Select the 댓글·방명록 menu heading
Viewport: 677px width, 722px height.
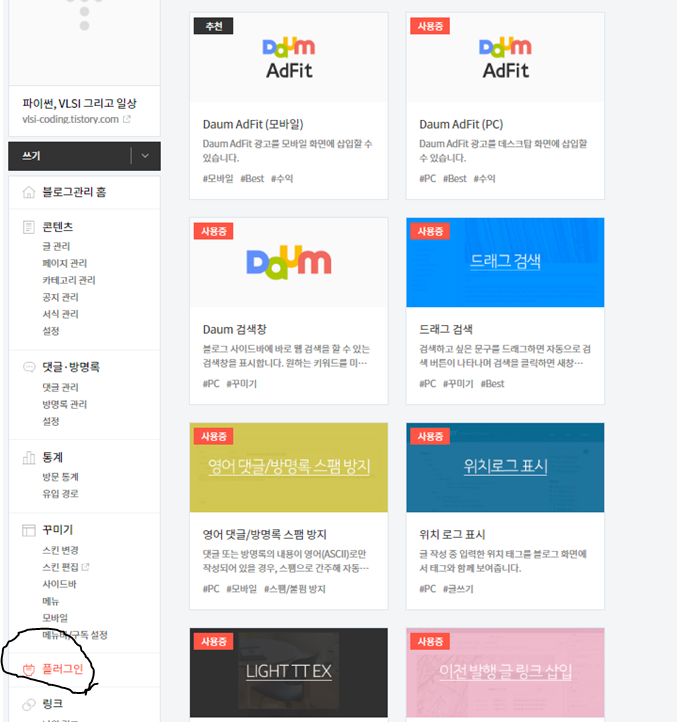pos(71,367)
